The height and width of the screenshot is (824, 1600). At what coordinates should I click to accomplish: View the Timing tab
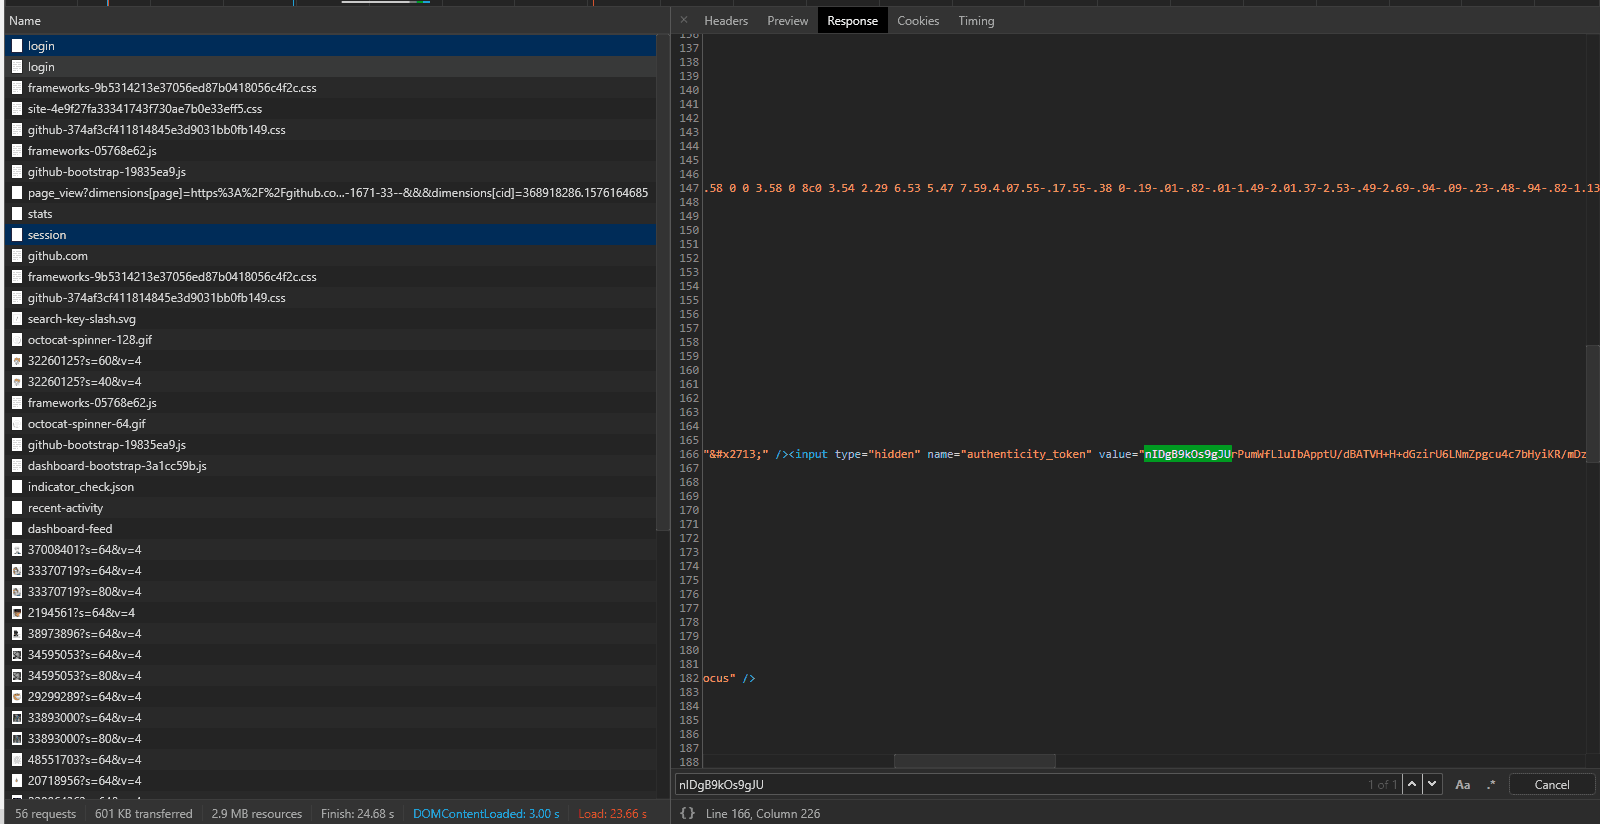click(976, 21)
